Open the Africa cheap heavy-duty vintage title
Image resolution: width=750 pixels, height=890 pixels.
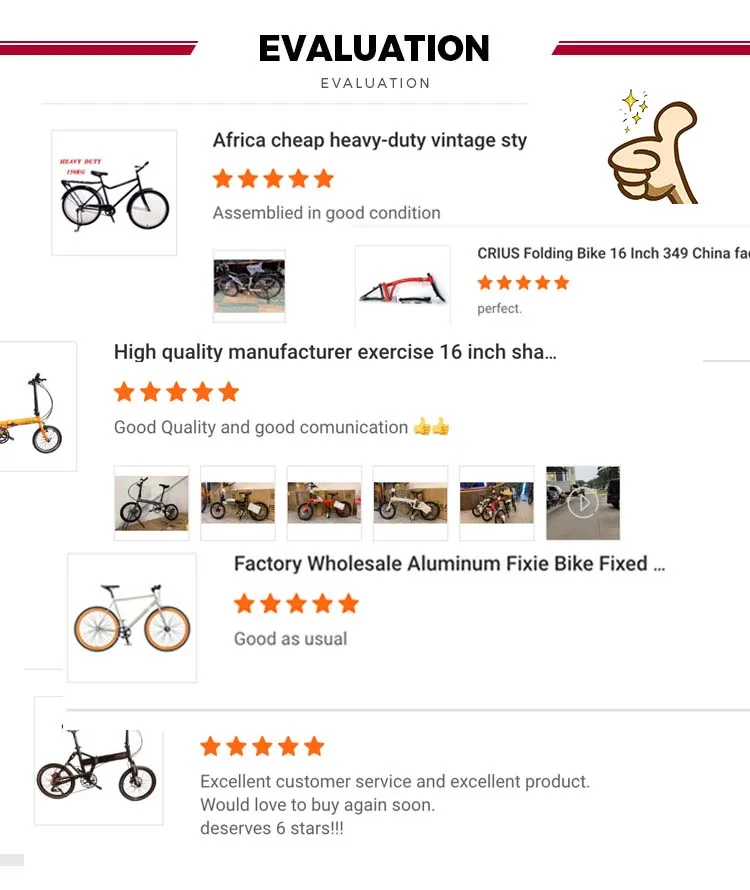(x=370, y=140)
